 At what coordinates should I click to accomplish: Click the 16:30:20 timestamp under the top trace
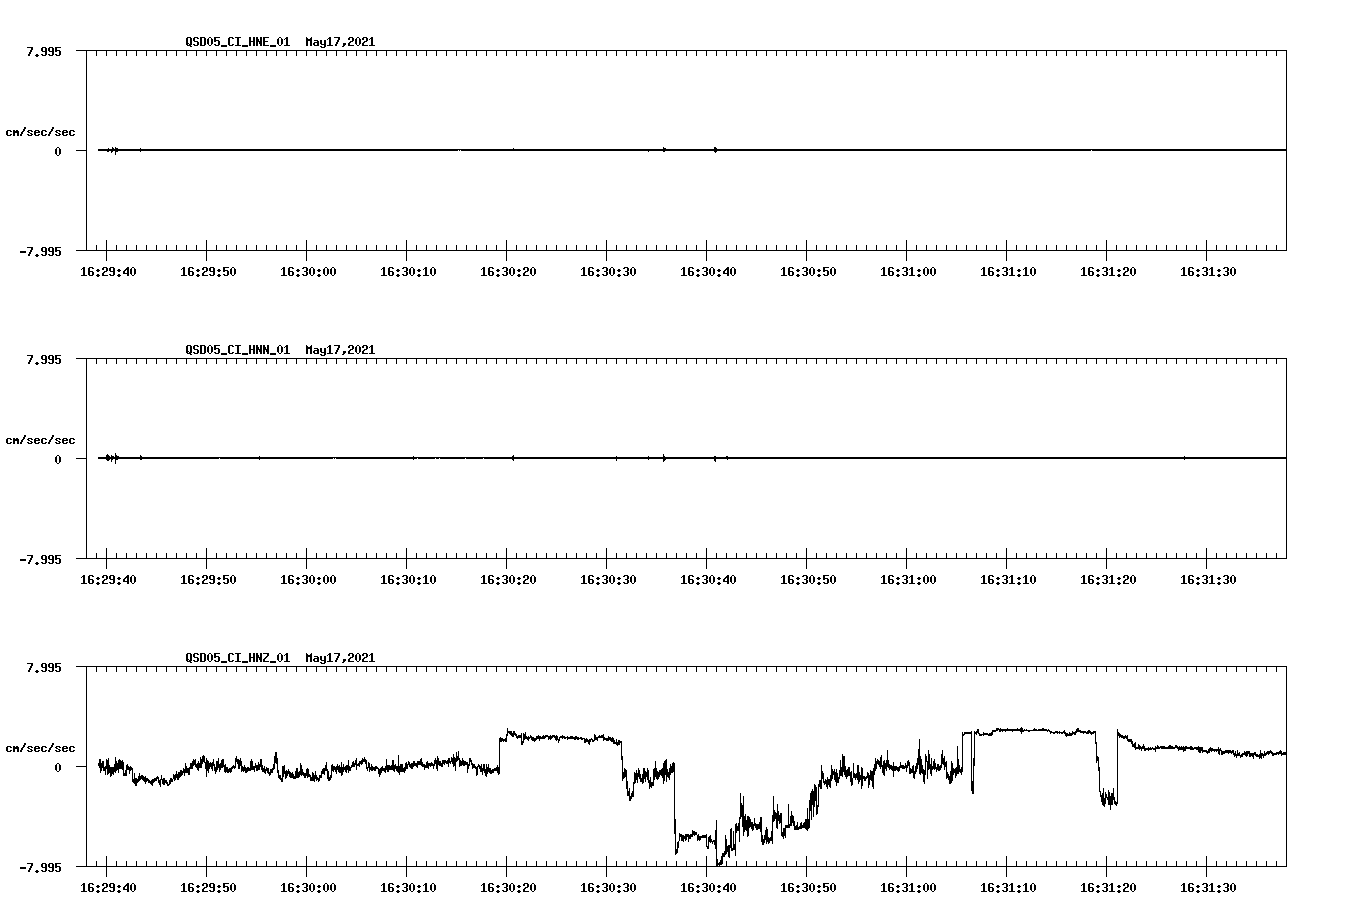[x=509, y=269]
